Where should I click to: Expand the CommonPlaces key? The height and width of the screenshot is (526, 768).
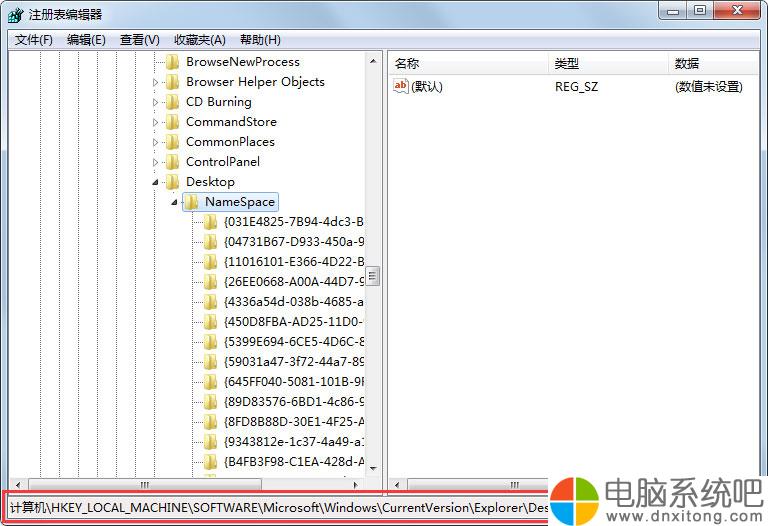pos(155,143)
